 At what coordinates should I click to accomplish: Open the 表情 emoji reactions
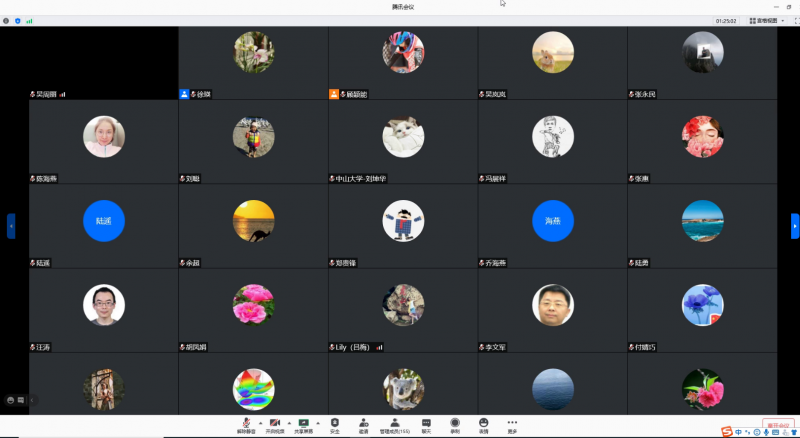tap(484, 424)
